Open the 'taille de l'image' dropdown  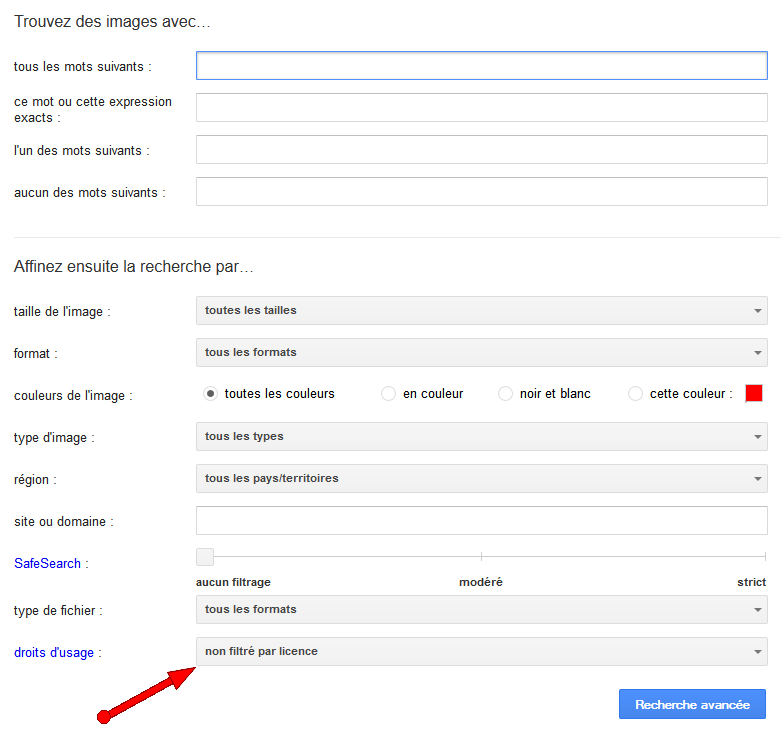[x=481, y=310]
